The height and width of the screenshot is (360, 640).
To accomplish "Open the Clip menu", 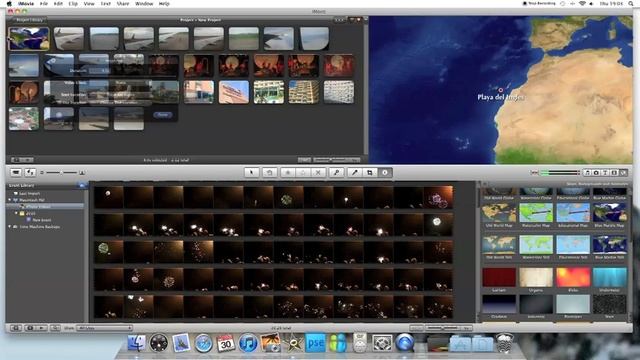I will click(73, 4).
